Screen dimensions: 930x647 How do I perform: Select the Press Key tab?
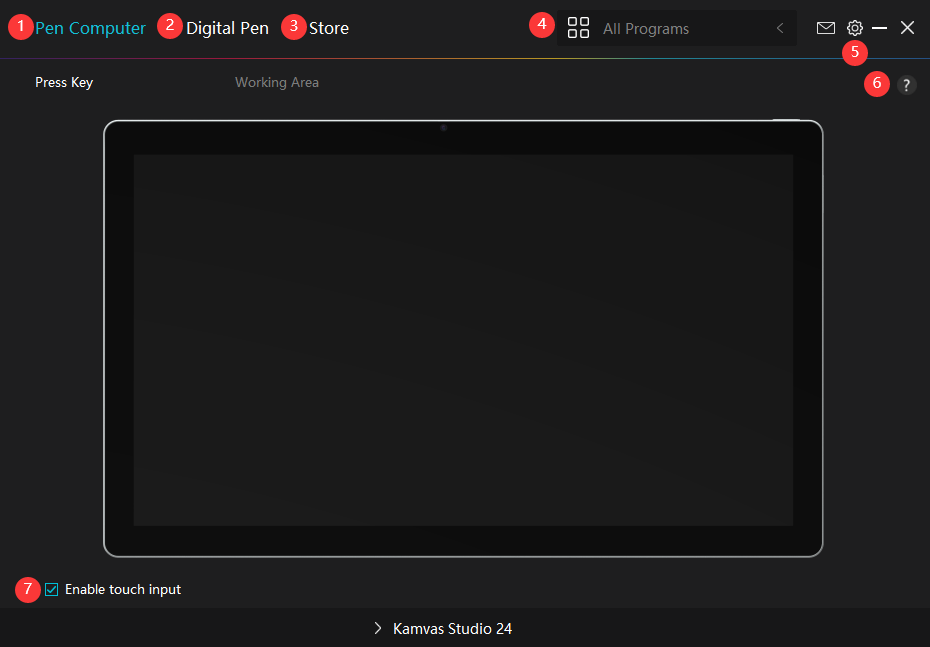point(64,82)
